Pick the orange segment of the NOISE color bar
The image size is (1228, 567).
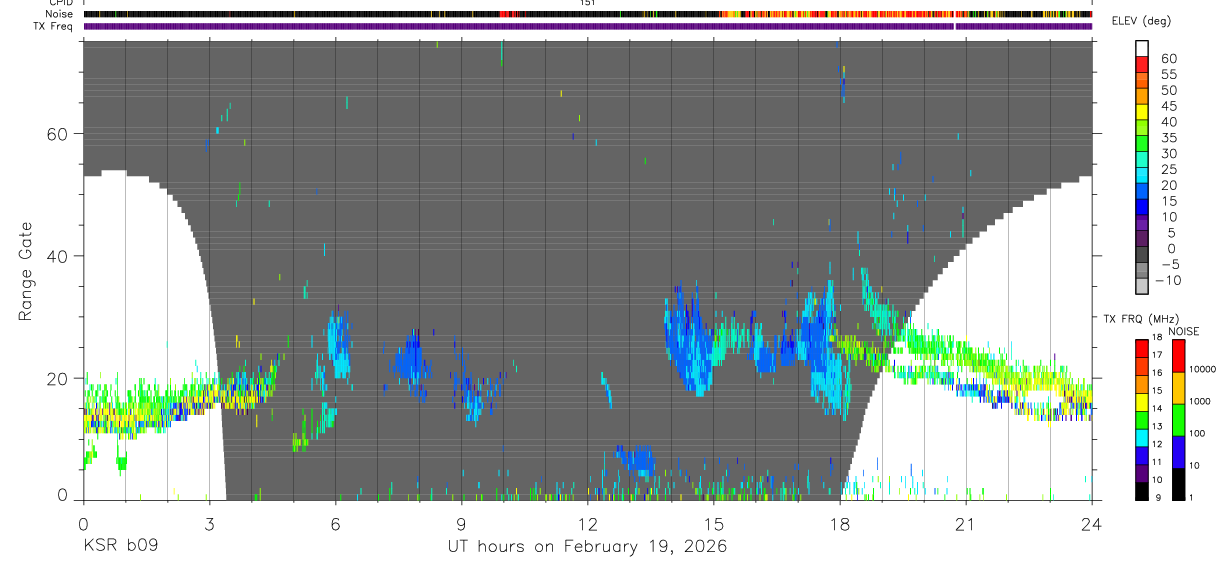(1180, 387)
